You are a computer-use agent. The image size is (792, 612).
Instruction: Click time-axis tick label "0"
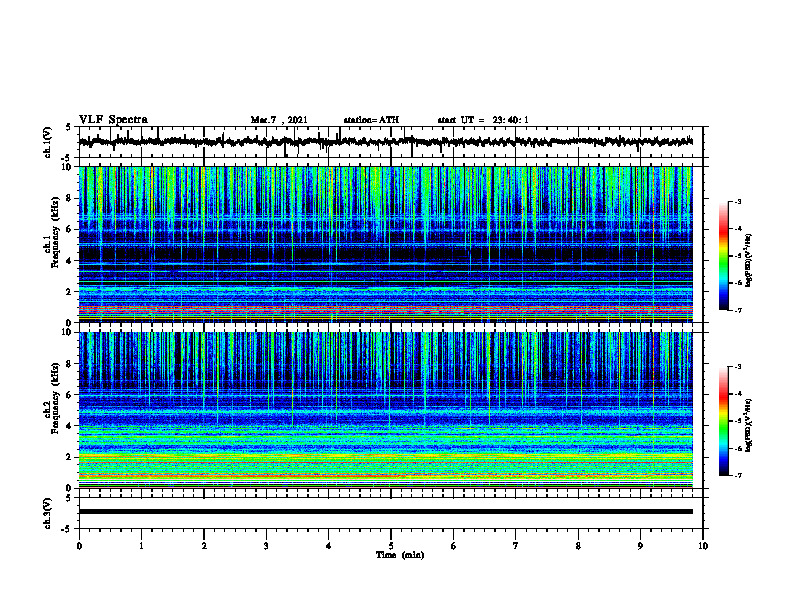point(79,546)
